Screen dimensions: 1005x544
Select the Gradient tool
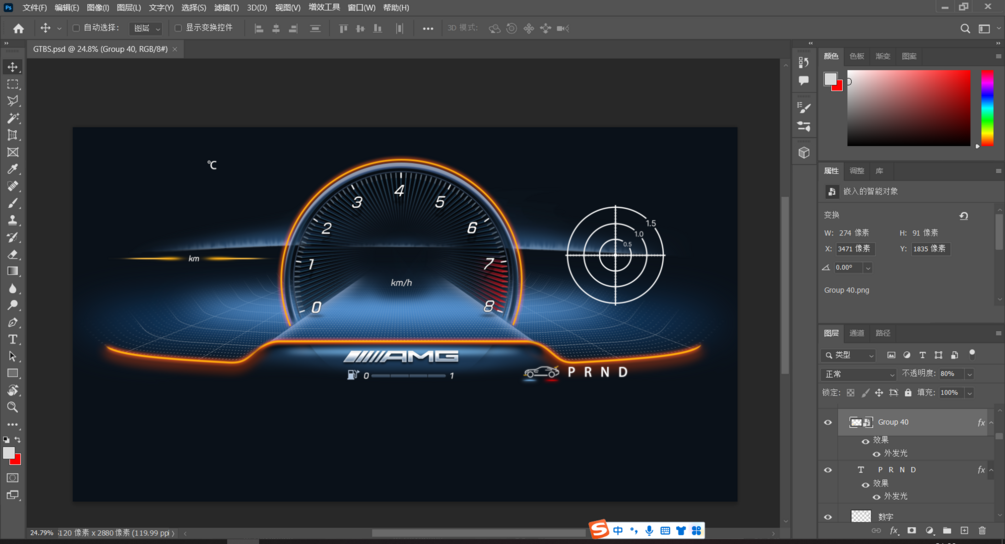(12, 271)
